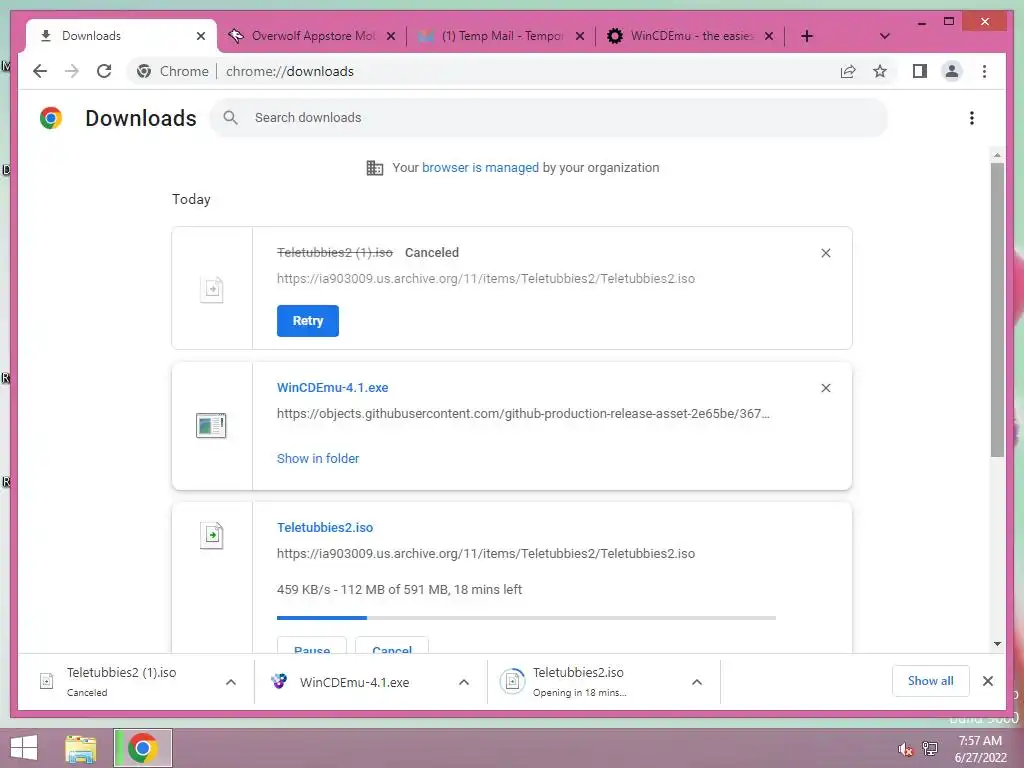Open File Explorer from taskbar

[x=81, y=748]
